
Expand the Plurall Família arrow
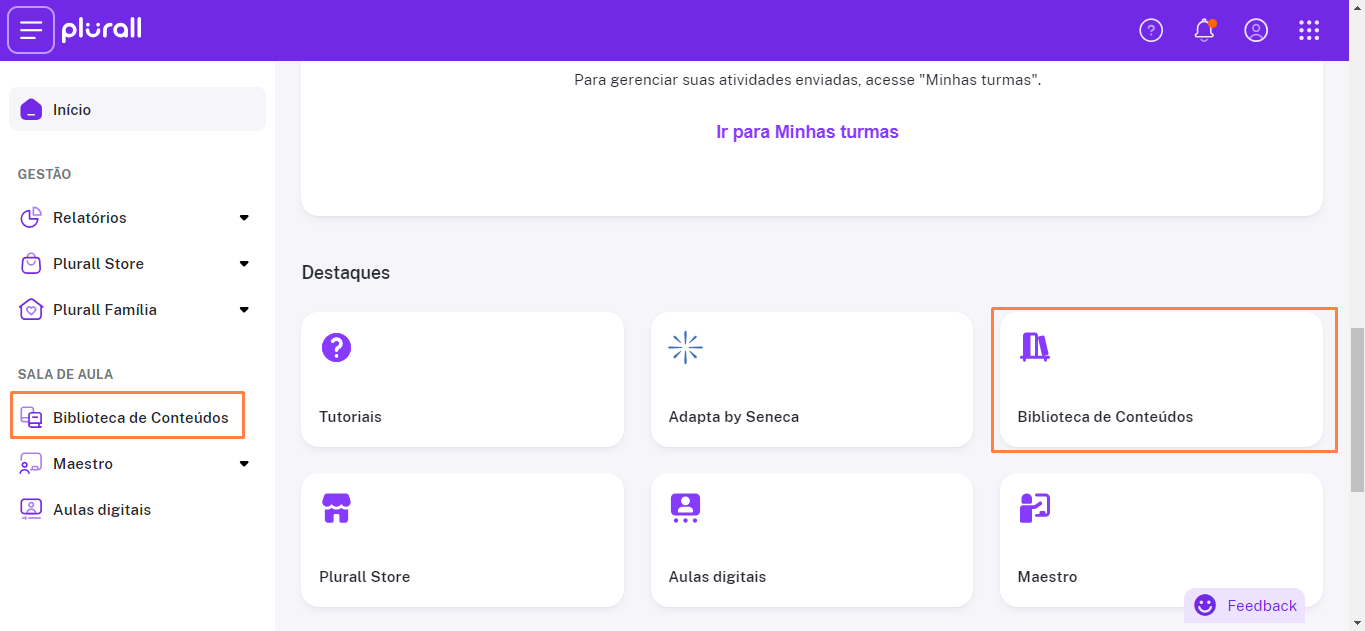tap(244, 310)
